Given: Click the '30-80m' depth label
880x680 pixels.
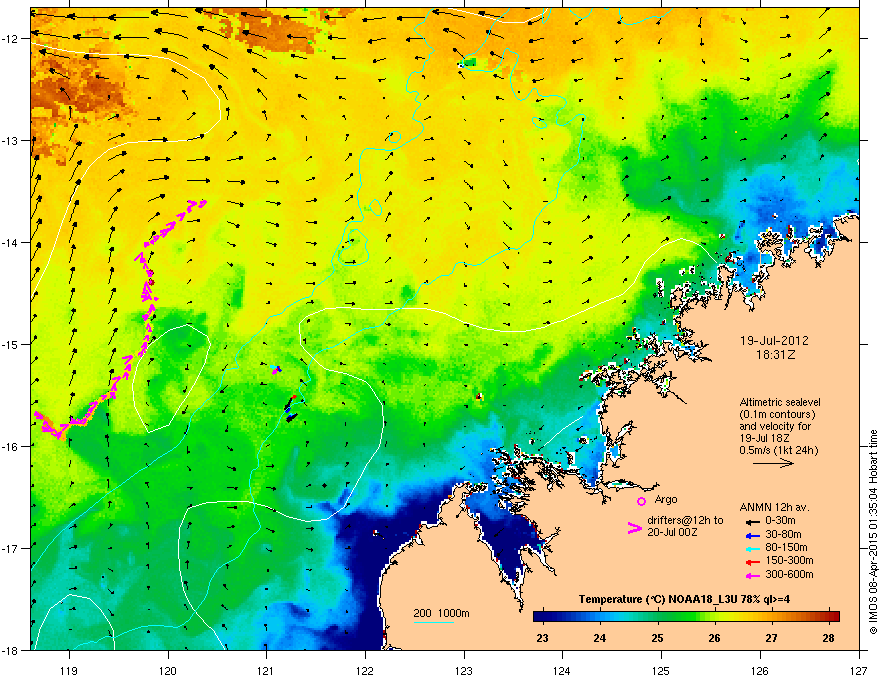Looking at the screenshot, I should (783, 534).
